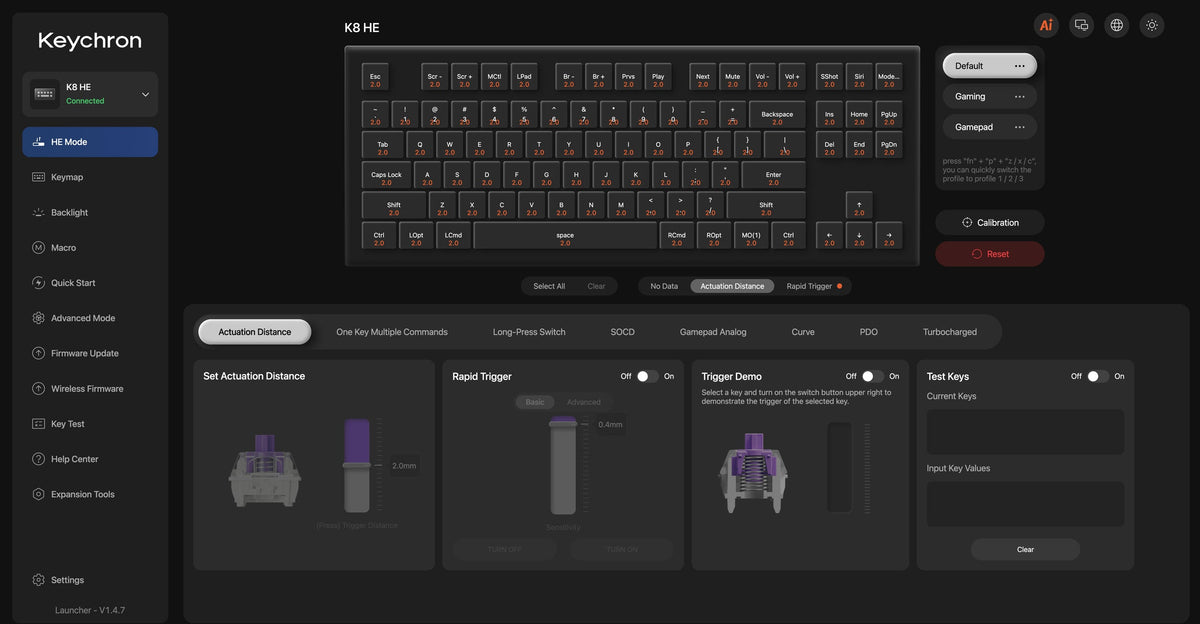Screen dimensions: 1200x624
Task: Click the Calibration button
Action: coord(990,223)
